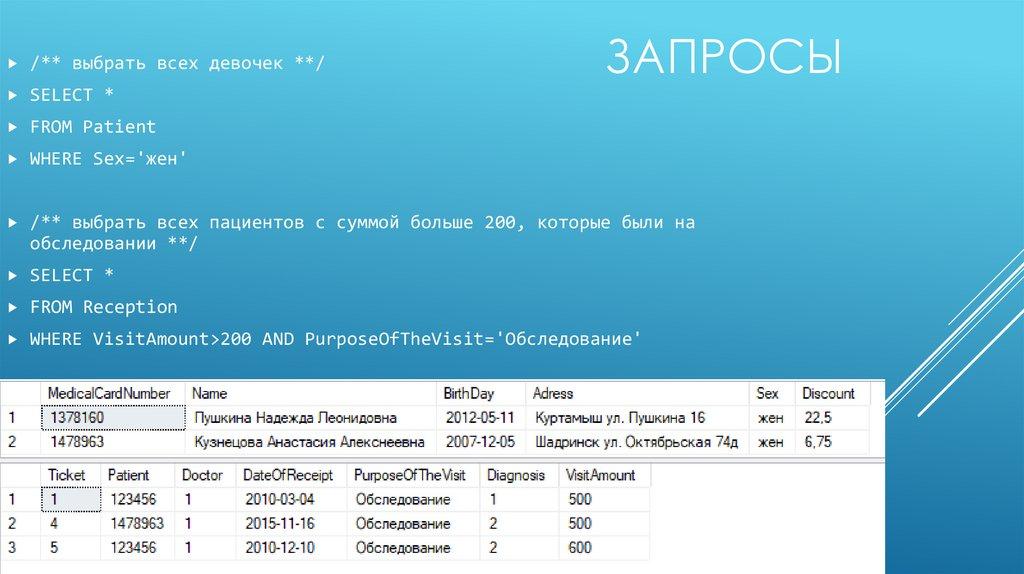This screenshot has width=1024, height=574.
Task: Click the VisitAmount cell showing 600
Action: pos(580,547)
